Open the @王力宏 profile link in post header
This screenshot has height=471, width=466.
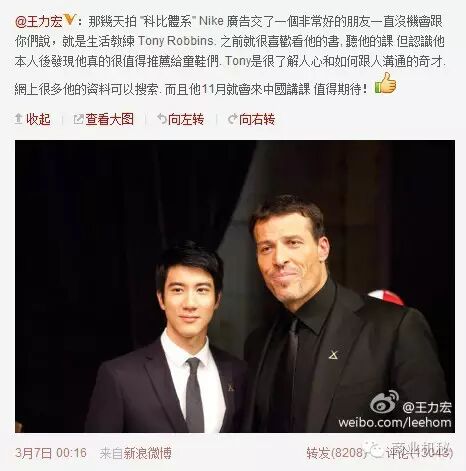click(39, 22)
